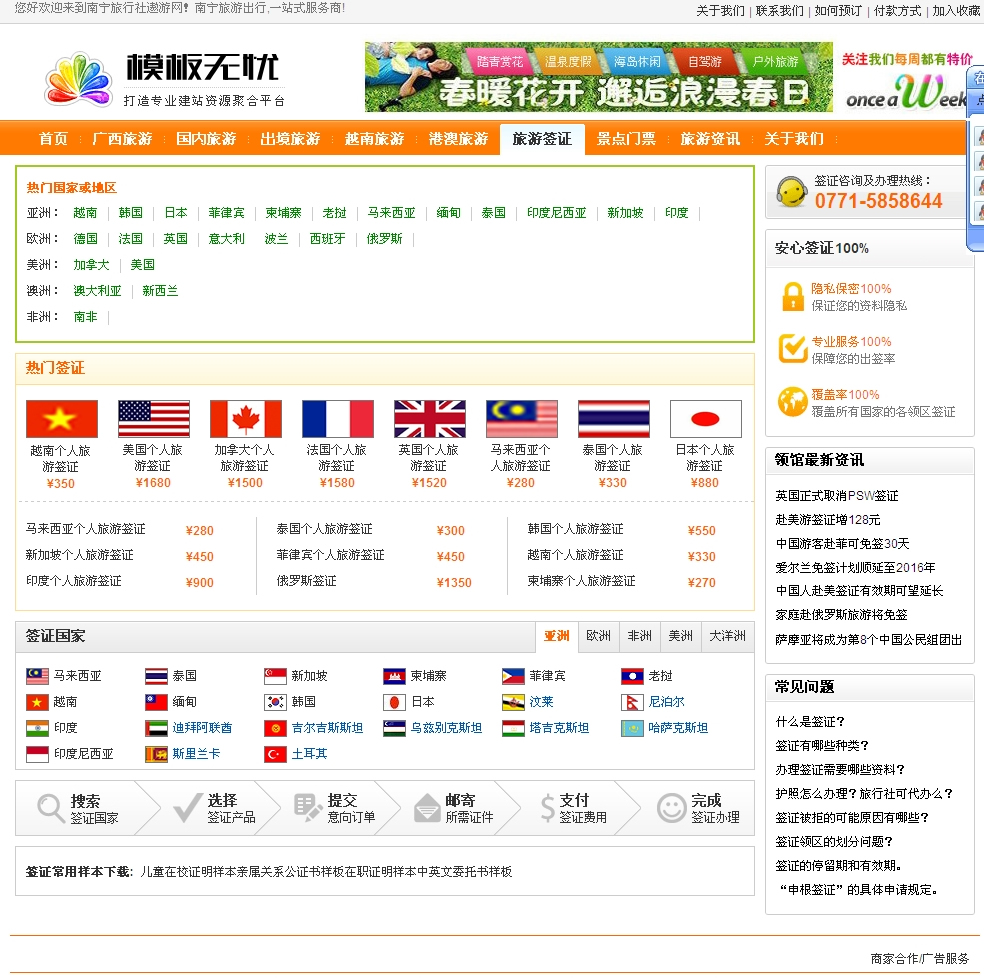Go to 景点门票 in the navigation bar

coord(626,139)
